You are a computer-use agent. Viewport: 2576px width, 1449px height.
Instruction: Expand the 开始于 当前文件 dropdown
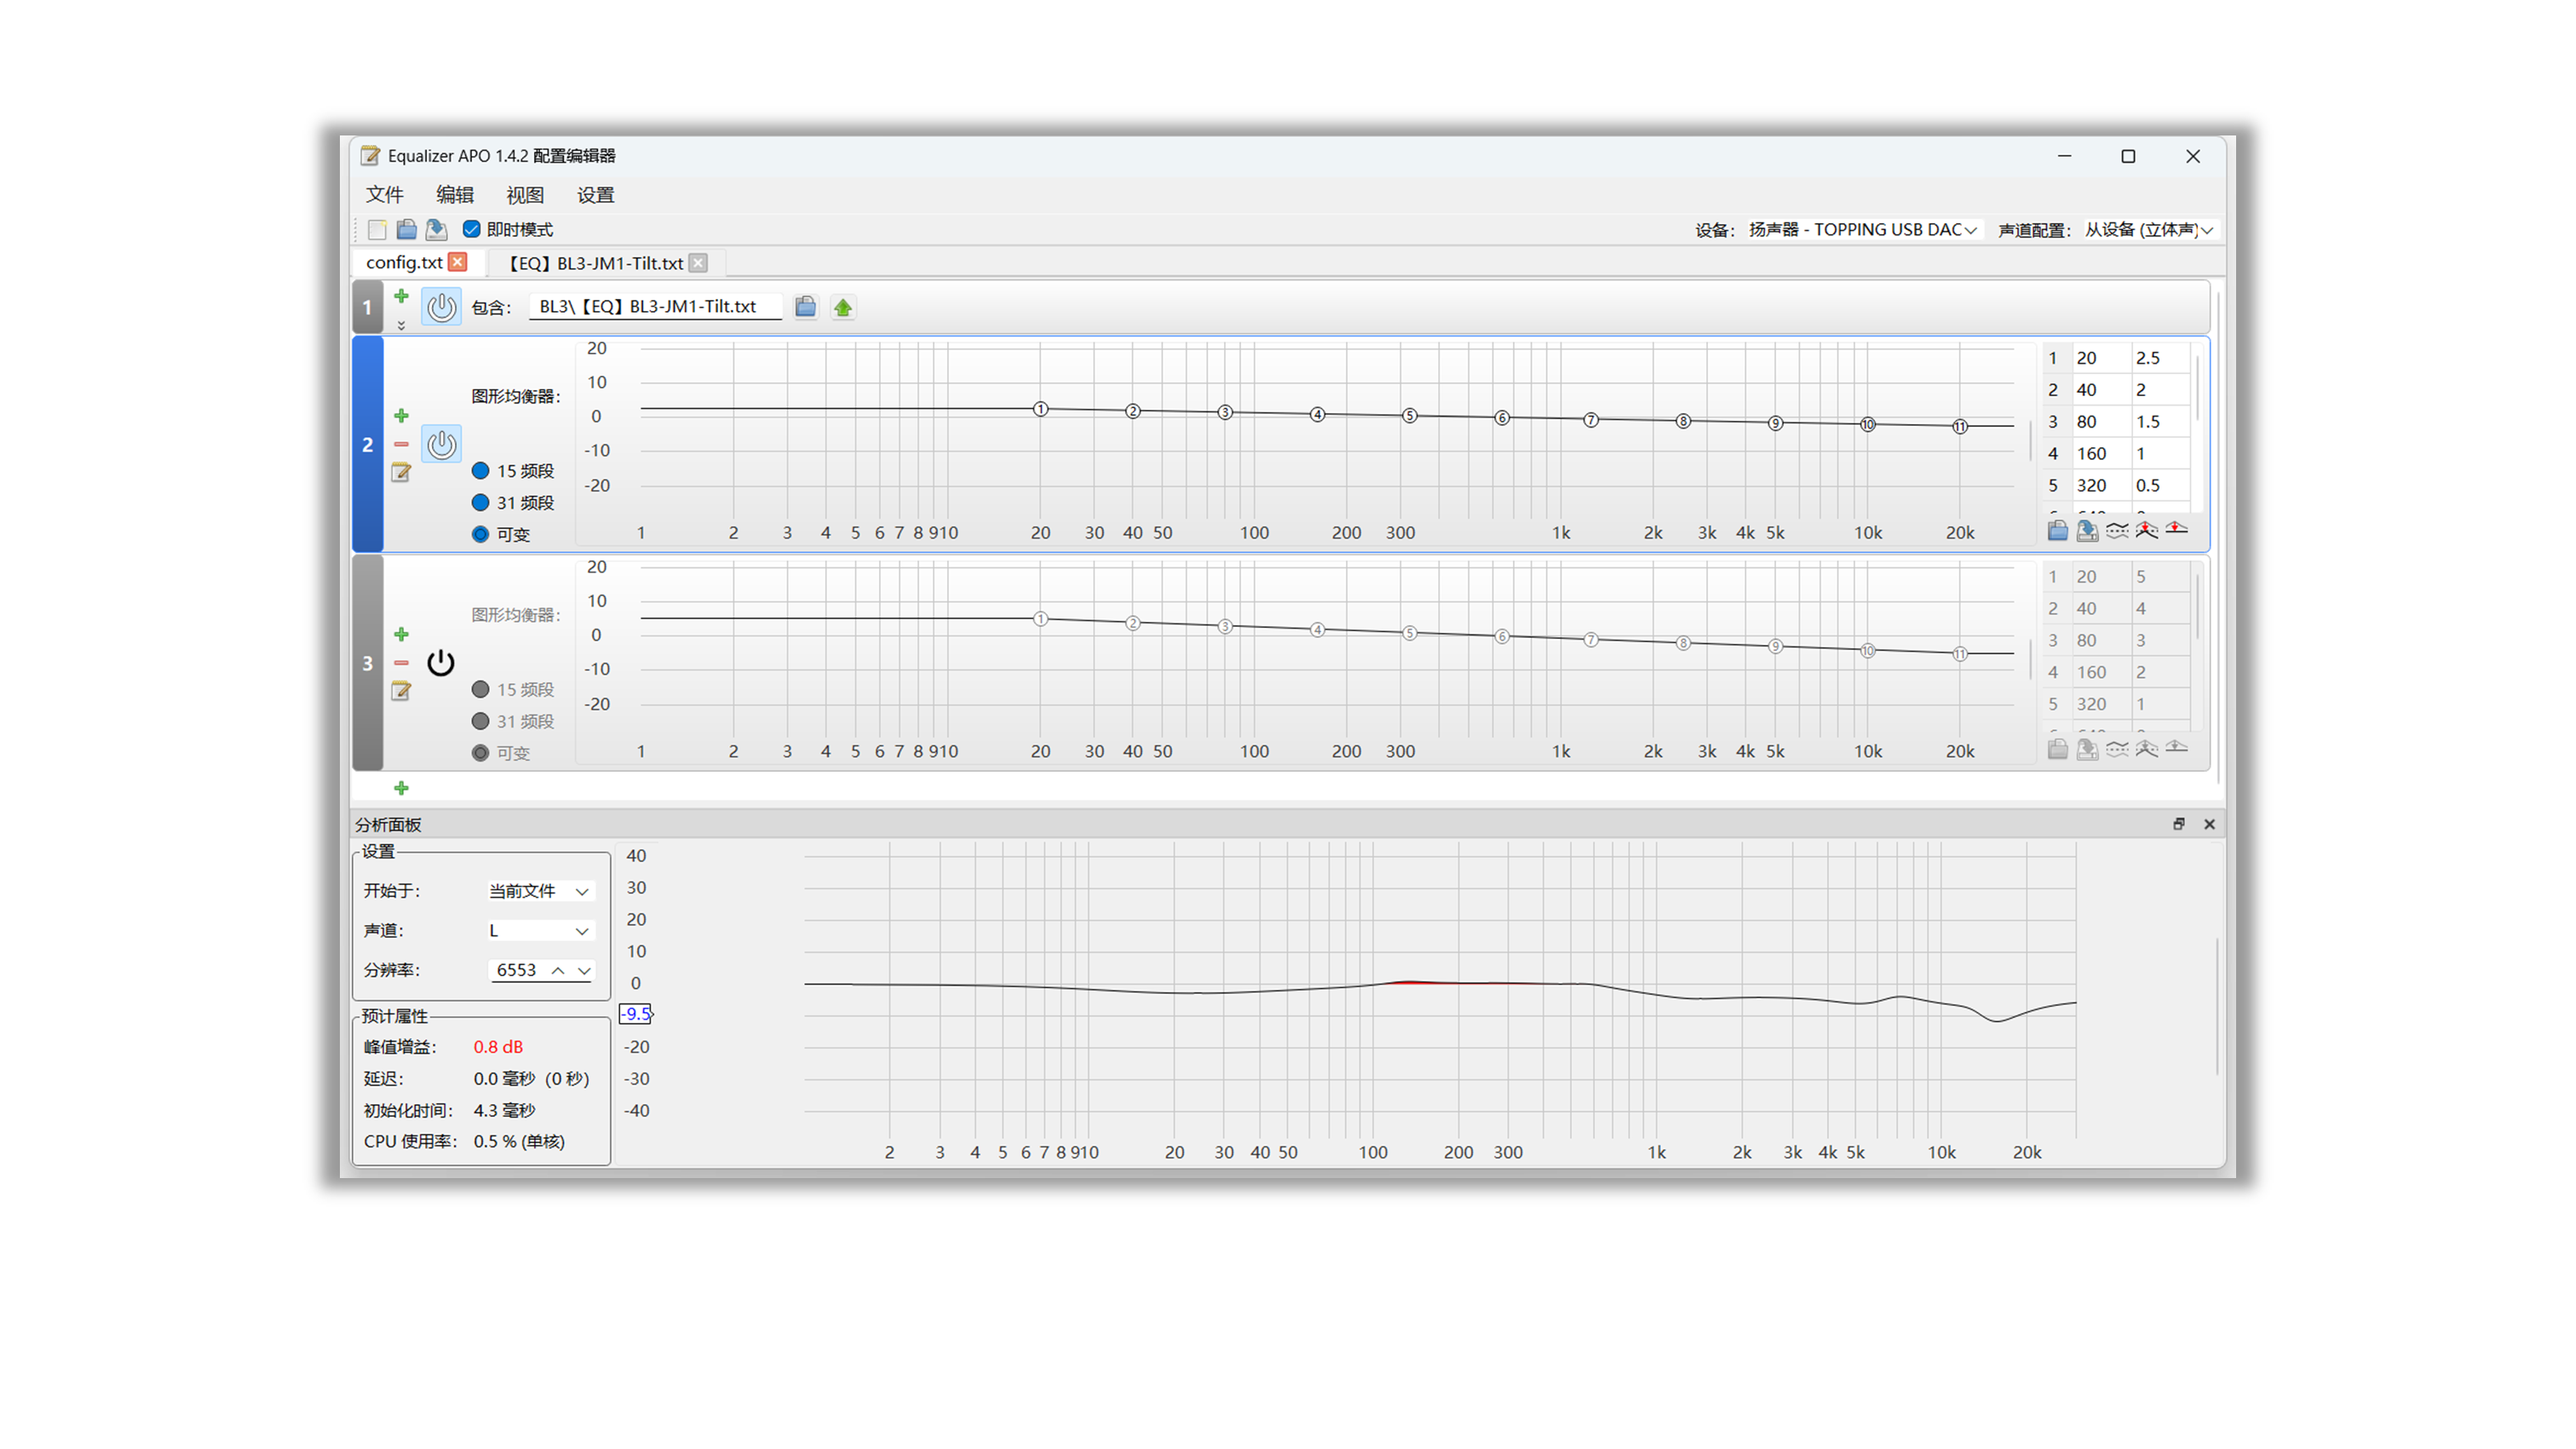(x=540, y=891)
